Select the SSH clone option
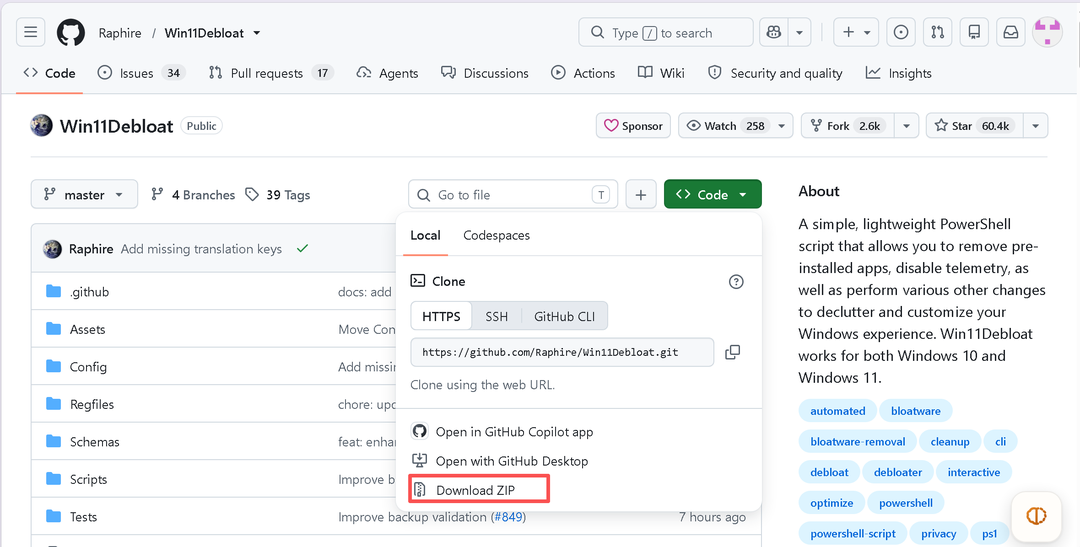The height and width of the screenshot is (547, 1080). click(x=497, y=316)
